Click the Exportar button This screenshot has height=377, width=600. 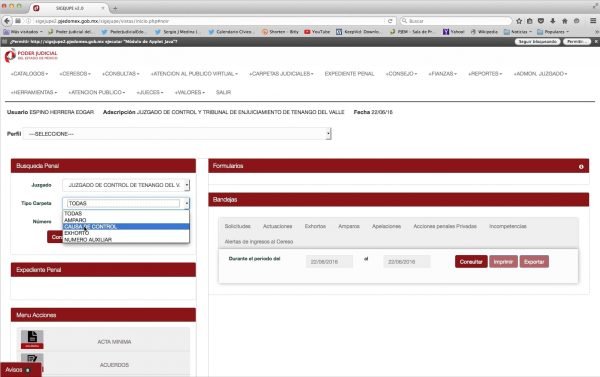pyautogui.click(x=534, y=262)
